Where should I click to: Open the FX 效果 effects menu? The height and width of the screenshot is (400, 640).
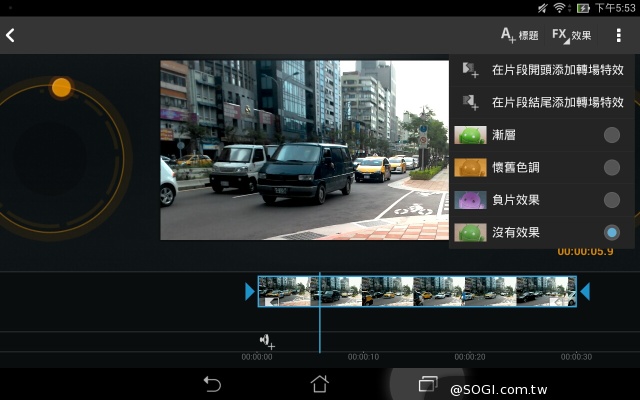(571, 36)
